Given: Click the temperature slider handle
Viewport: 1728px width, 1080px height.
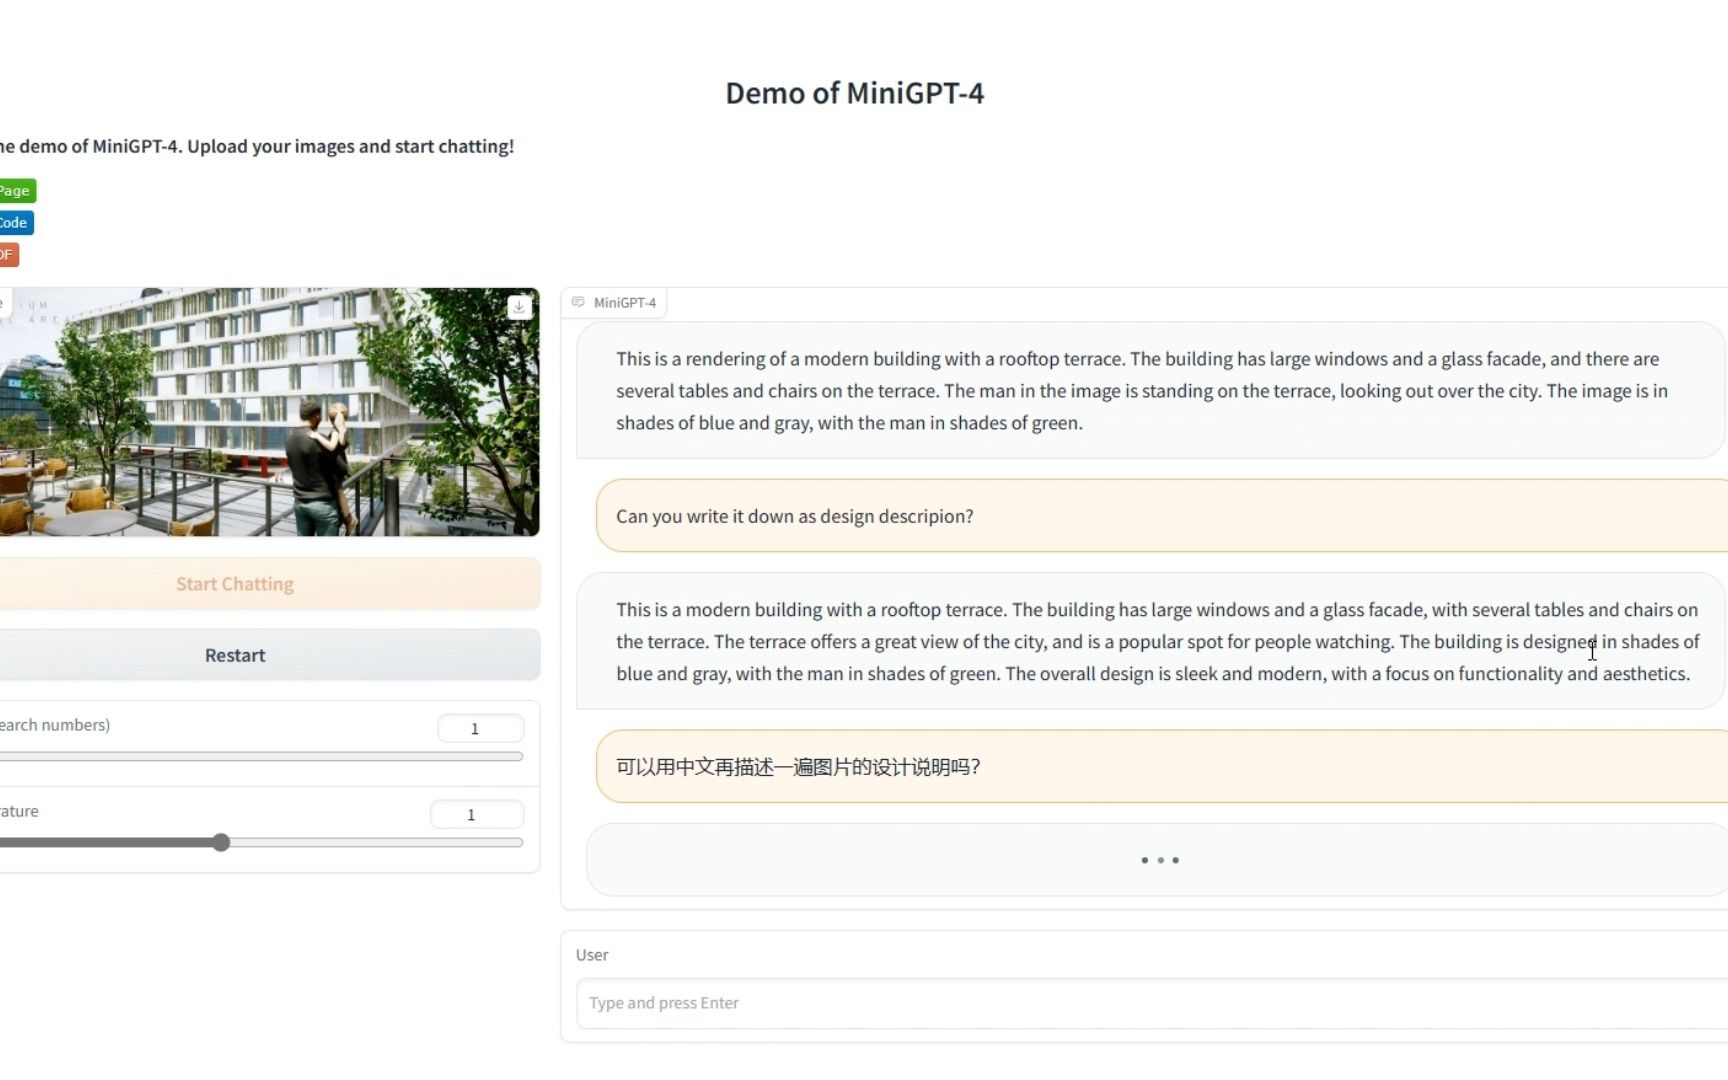Looking at the screenshot, I should 221,843.
